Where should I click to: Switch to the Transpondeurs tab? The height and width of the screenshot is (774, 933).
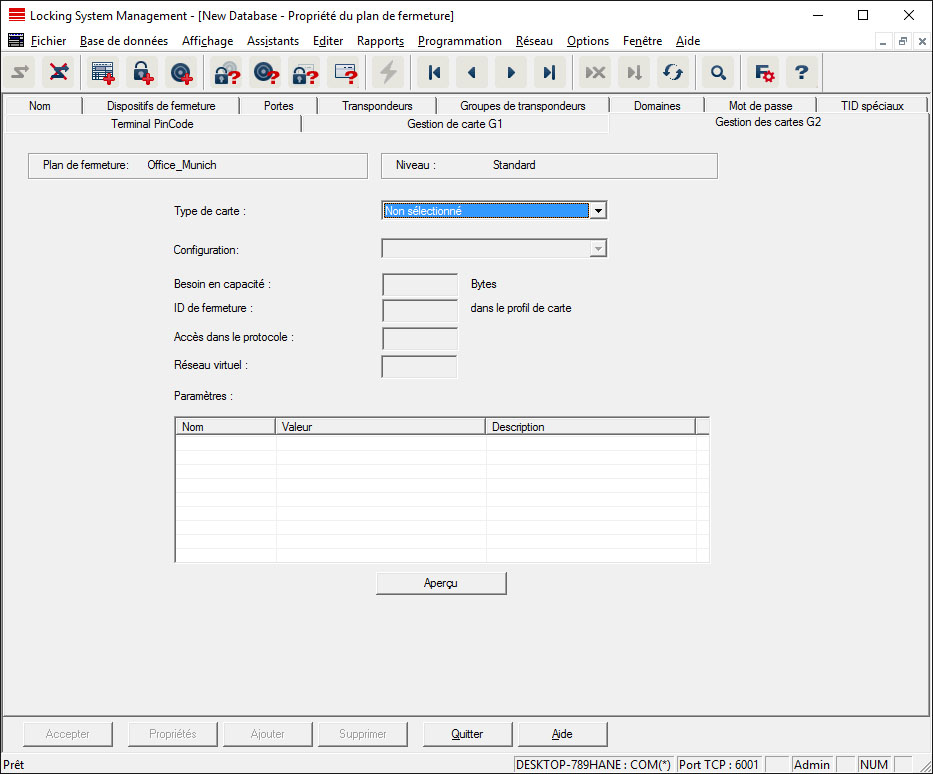click(x=376, y=106)
